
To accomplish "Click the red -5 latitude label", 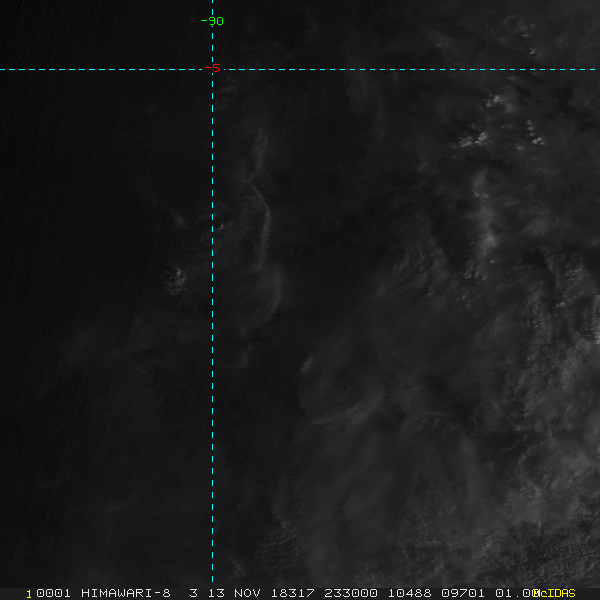I will (212, 68).
